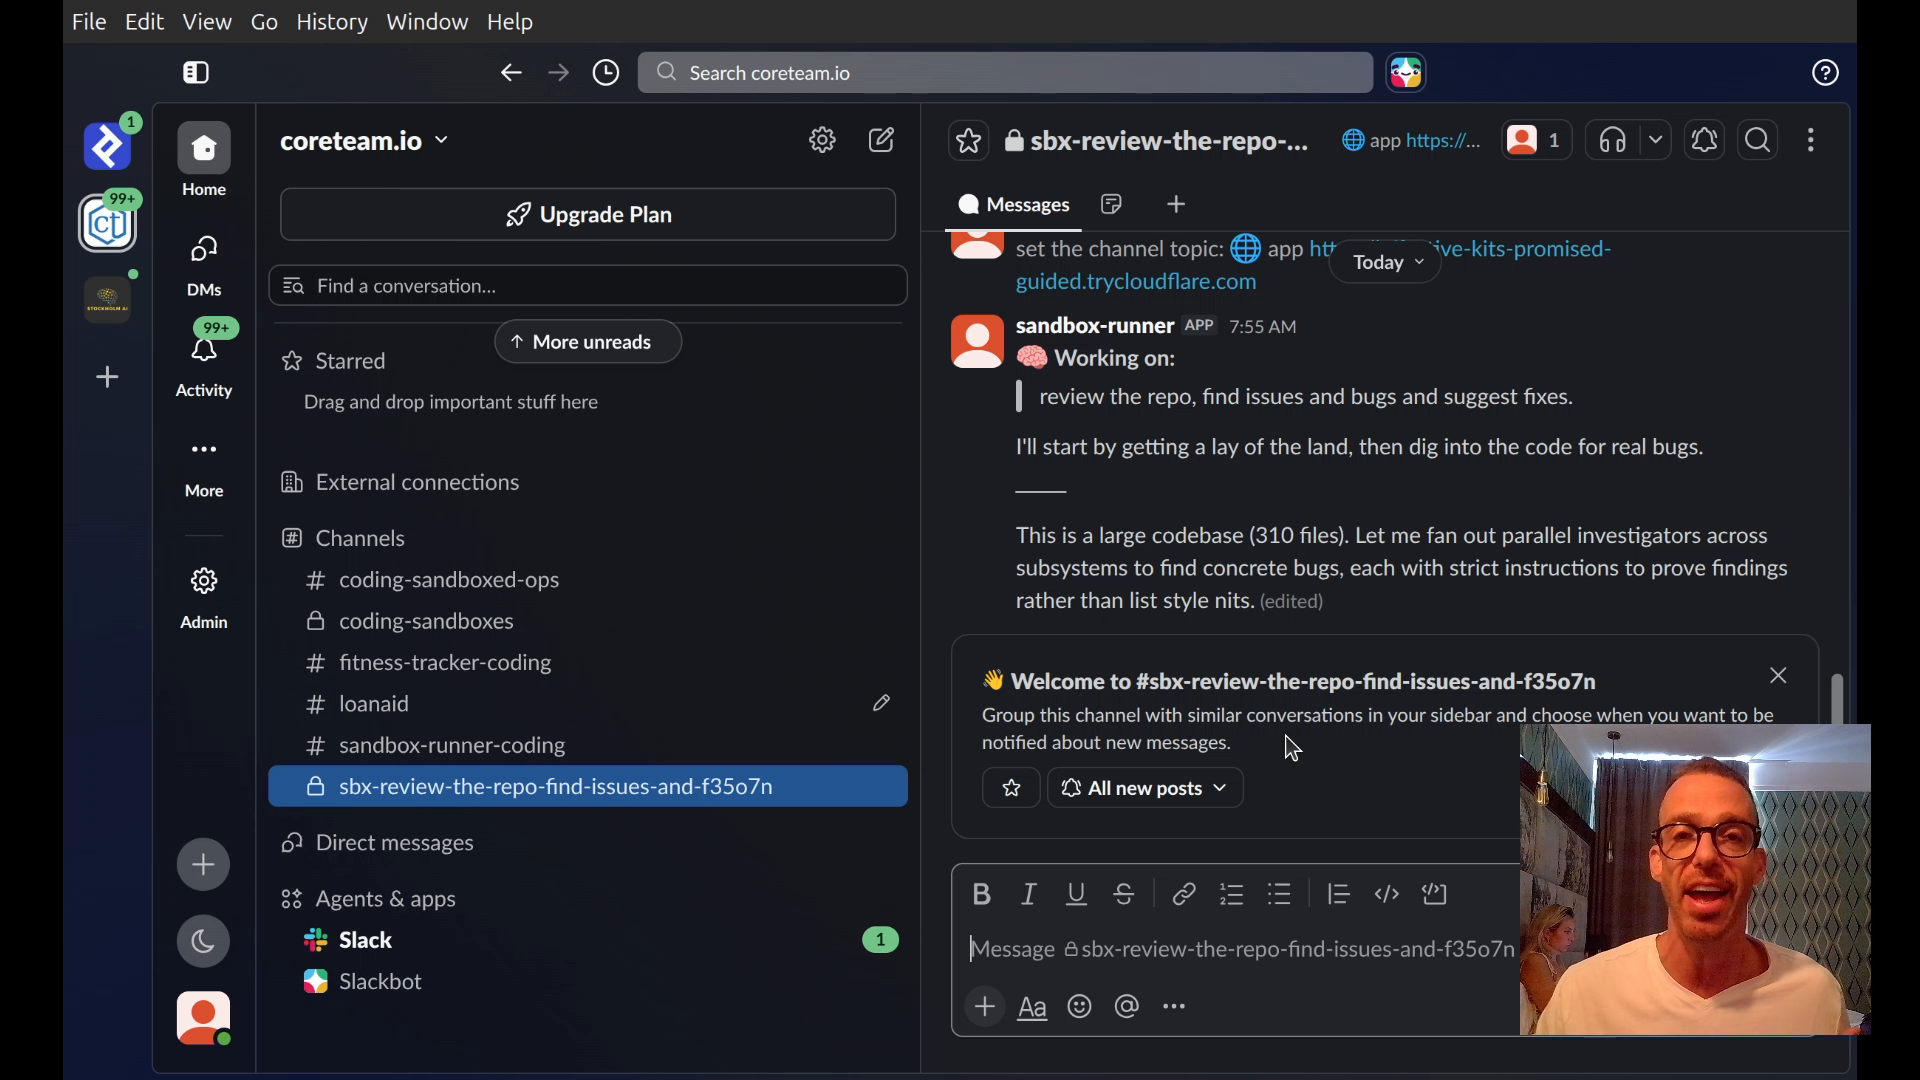Add a workspace plus icon

point(108,378)
